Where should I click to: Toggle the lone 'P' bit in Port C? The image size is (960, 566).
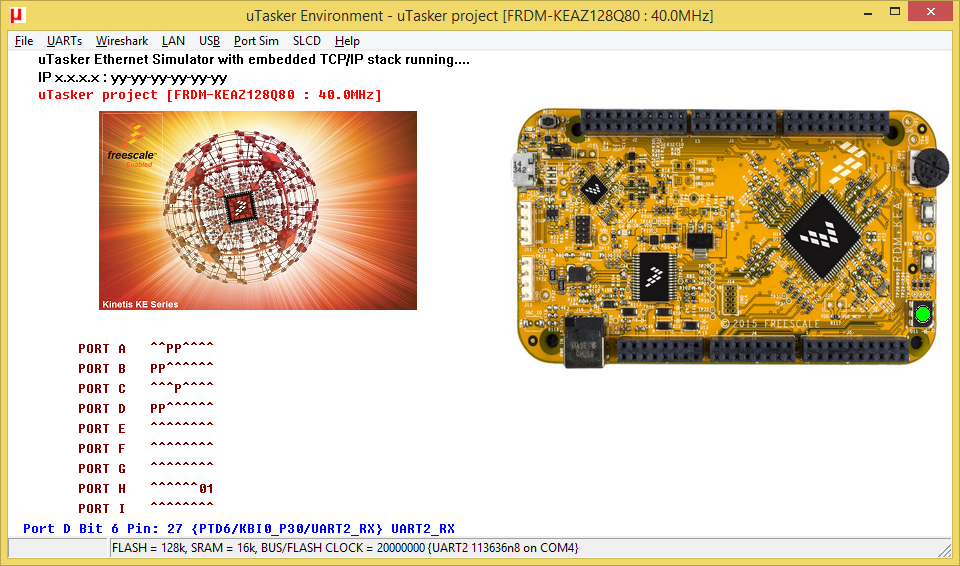(178, 389)
